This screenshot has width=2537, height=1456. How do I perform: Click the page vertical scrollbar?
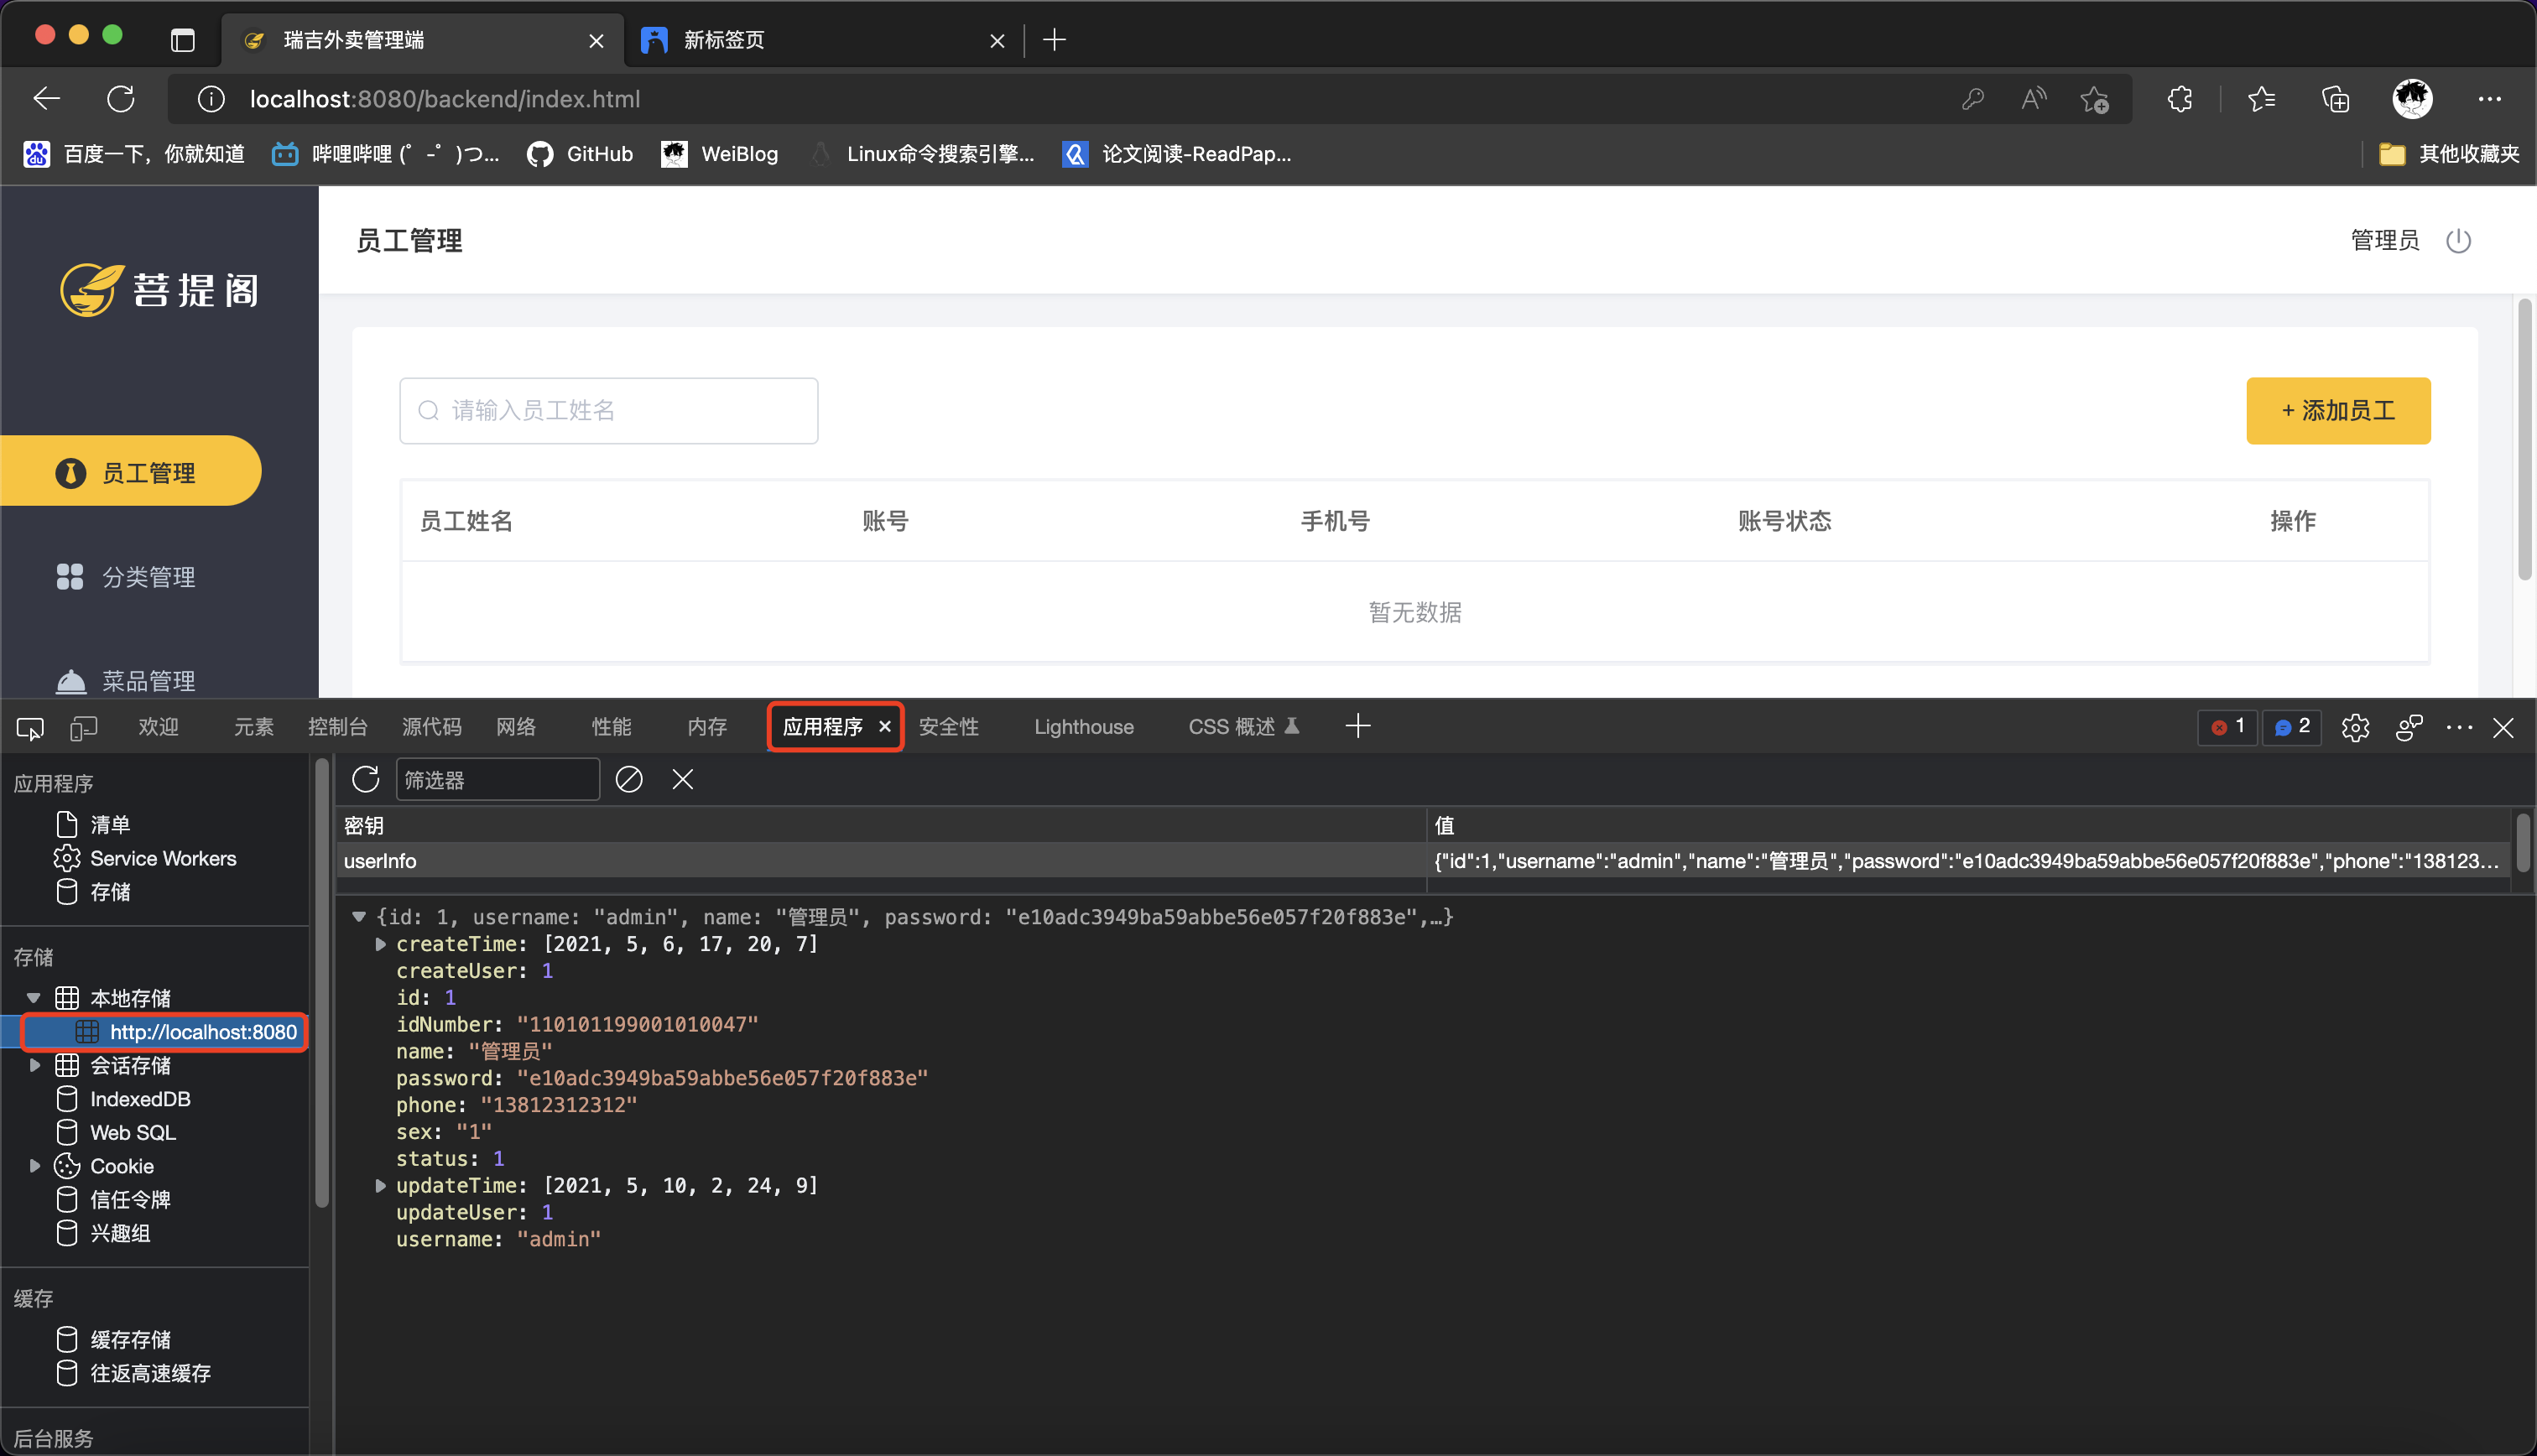pos(2524,440)
